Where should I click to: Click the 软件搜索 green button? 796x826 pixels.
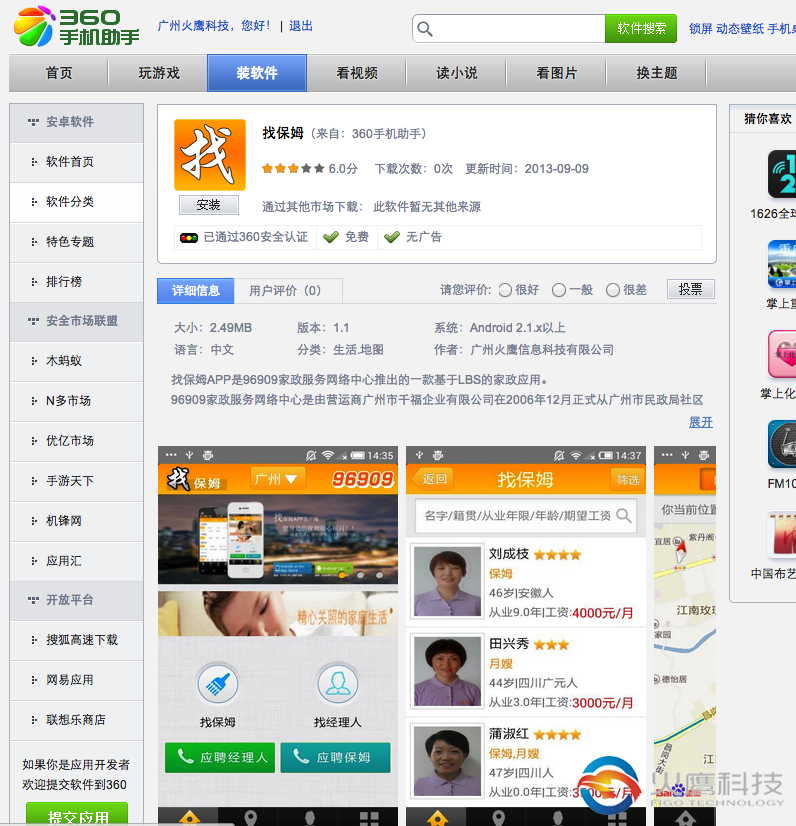click(x=641, y=28)
